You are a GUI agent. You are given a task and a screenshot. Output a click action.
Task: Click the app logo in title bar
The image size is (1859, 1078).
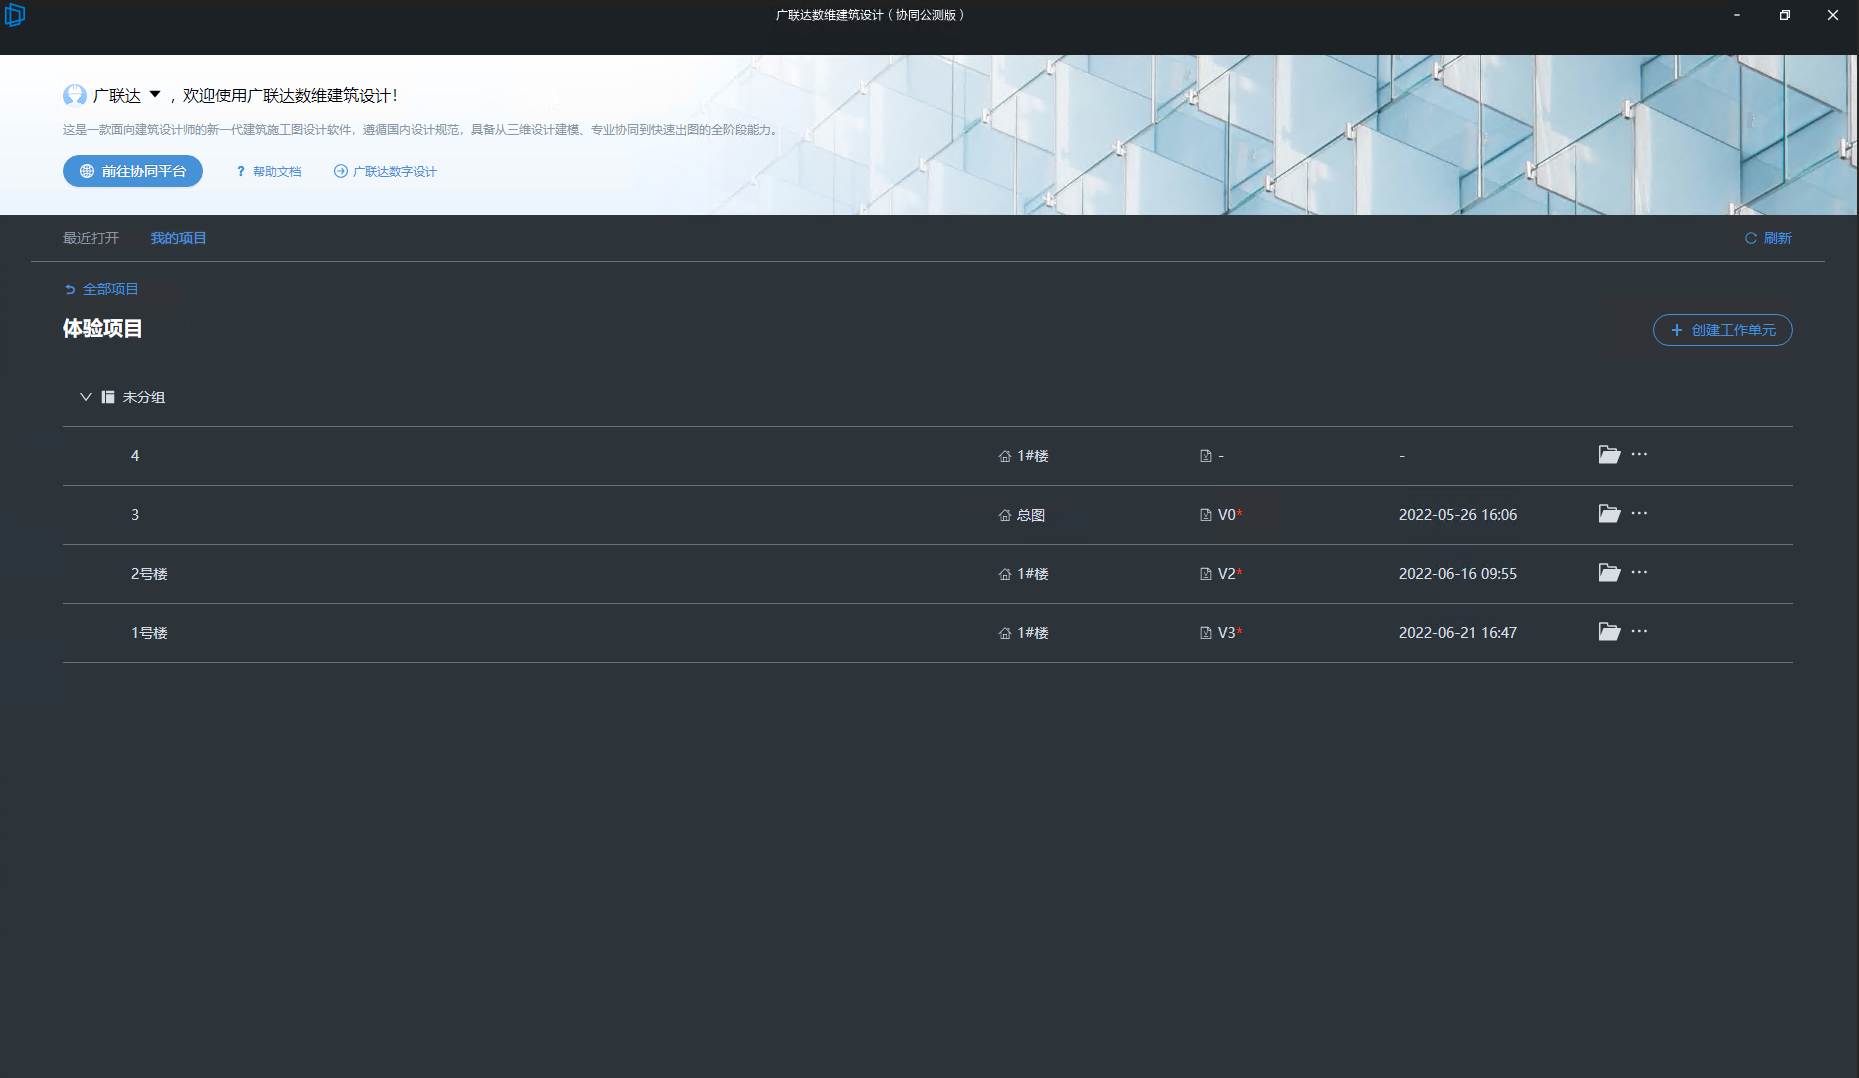pyautogui.click(x=14, y=15)
